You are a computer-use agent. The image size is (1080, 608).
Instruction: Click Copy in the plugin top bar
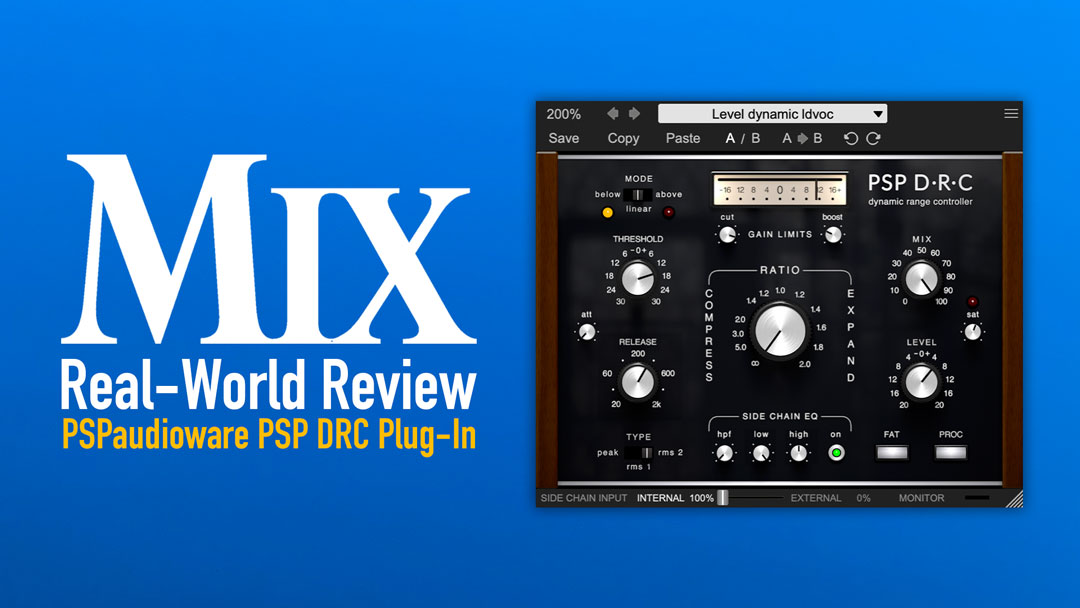coord(623,139)
